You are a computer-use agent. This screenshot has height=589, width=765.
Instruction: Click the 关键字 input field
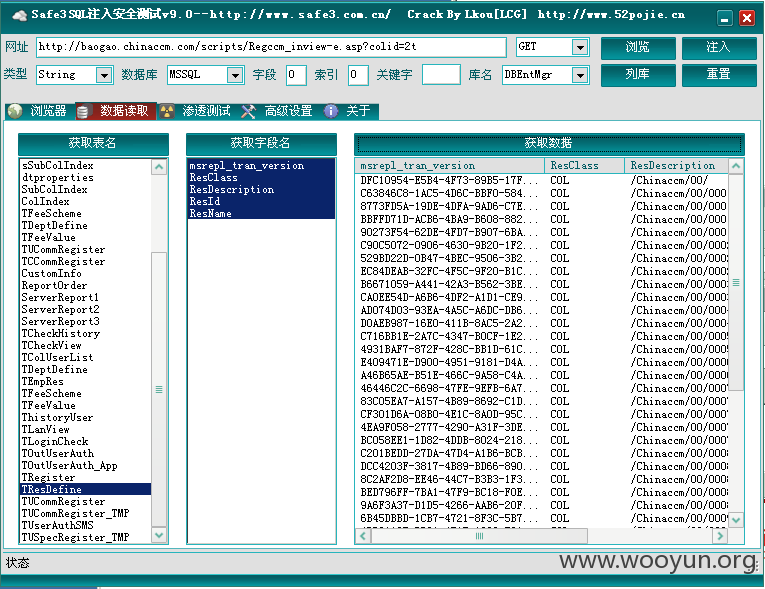pos(441,75)
